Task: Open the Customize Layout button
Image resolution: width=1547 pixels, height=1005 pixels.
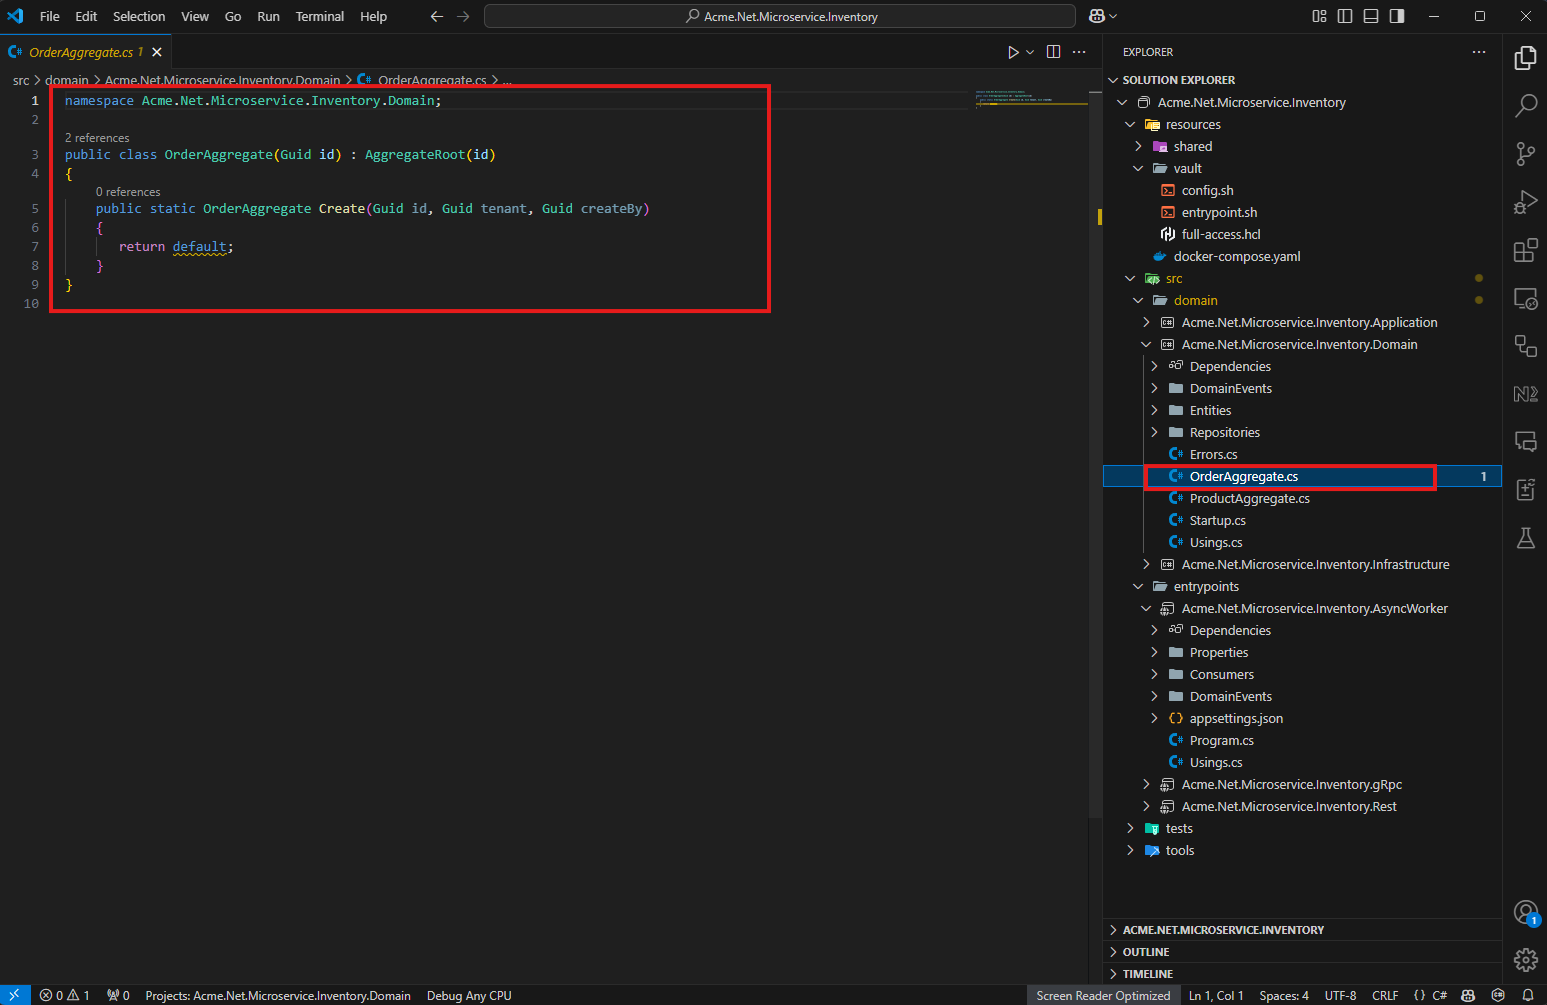Action: pos(1319,16)
